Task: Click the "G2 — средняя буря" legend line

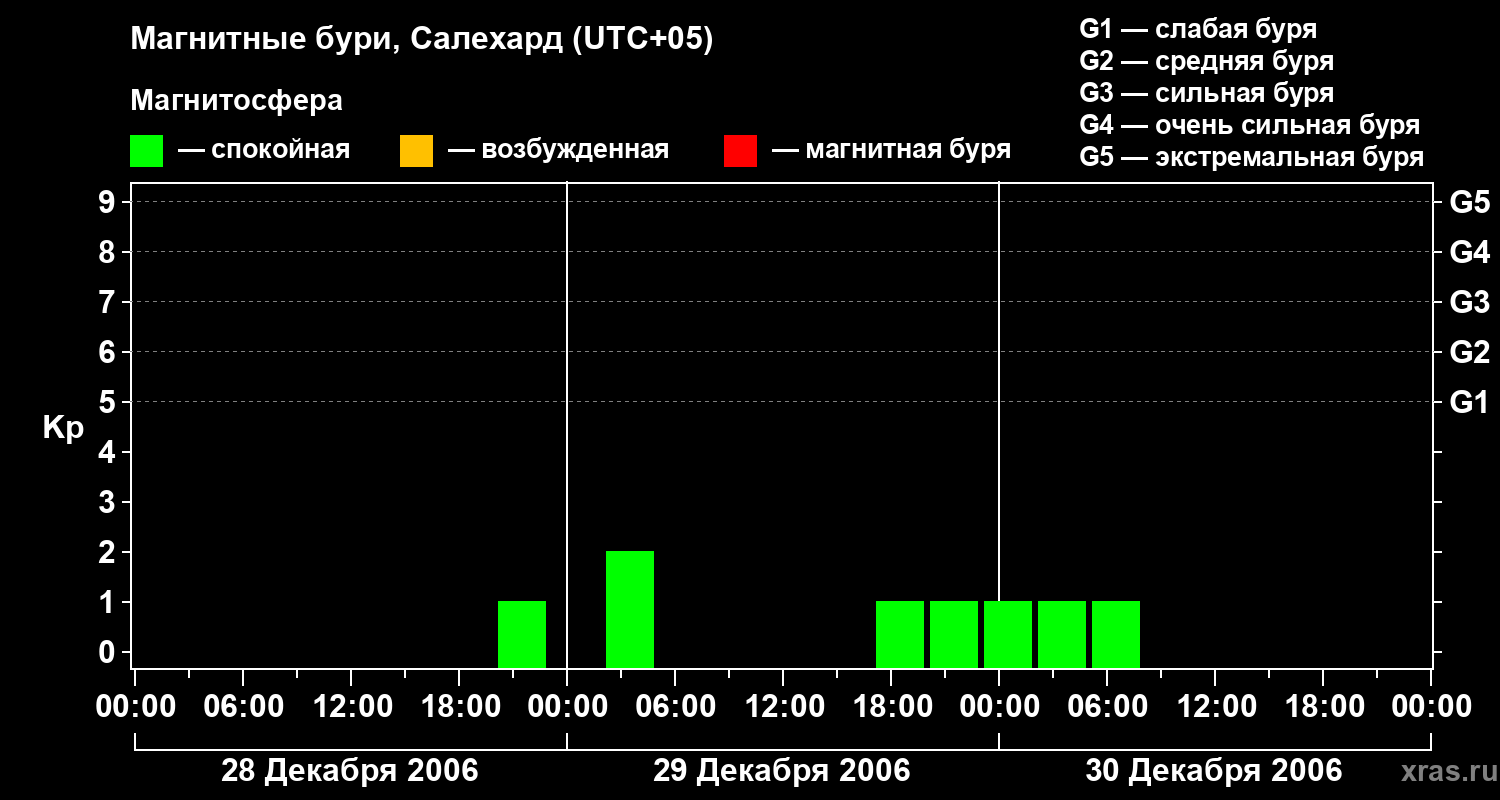Action: coord(1206,61)
